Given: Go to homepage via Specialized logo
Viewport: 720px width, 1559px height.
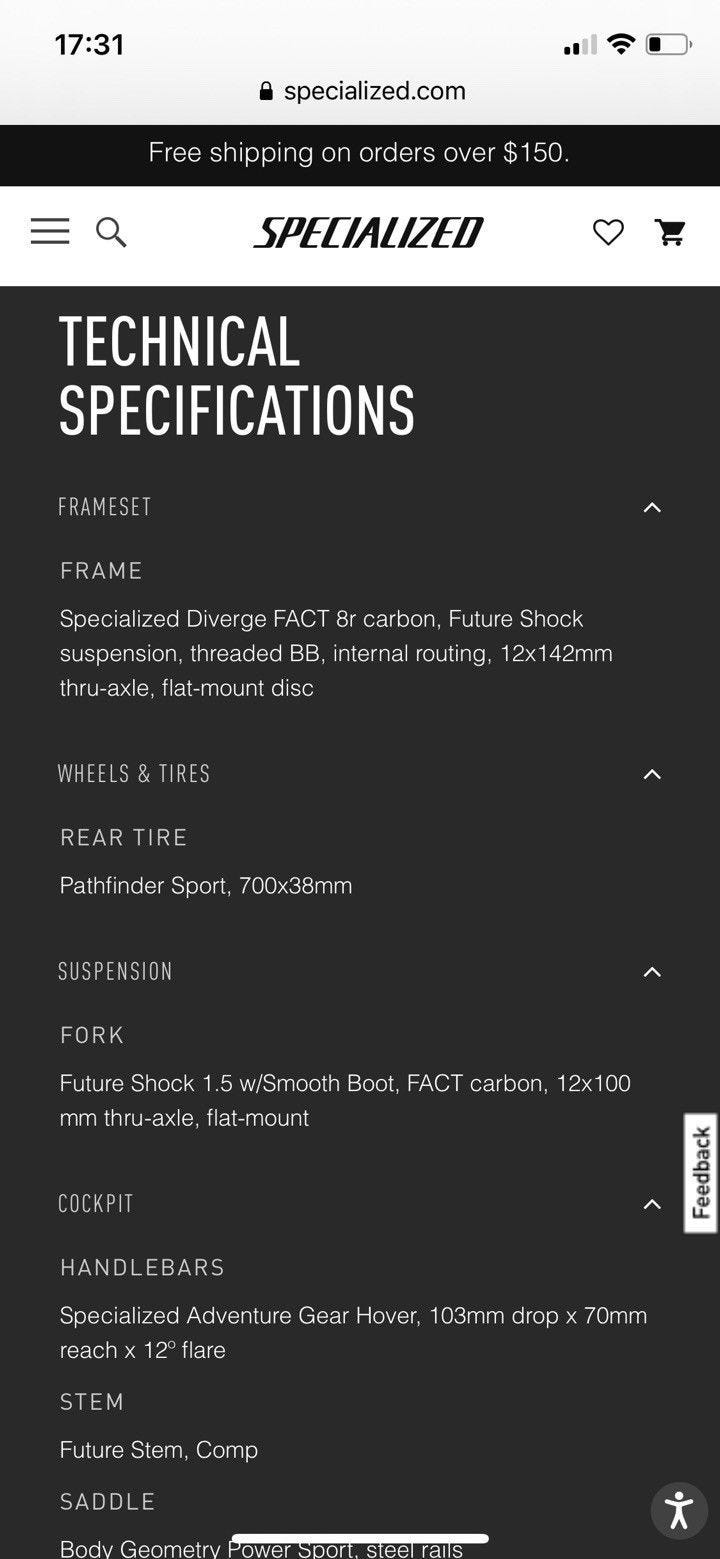Looking at the screenshot, I should click(368, 233).
